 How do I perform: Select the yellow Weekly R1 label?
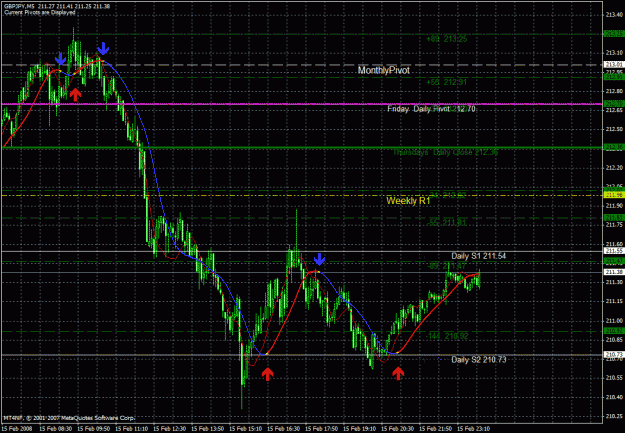(408, 201)
